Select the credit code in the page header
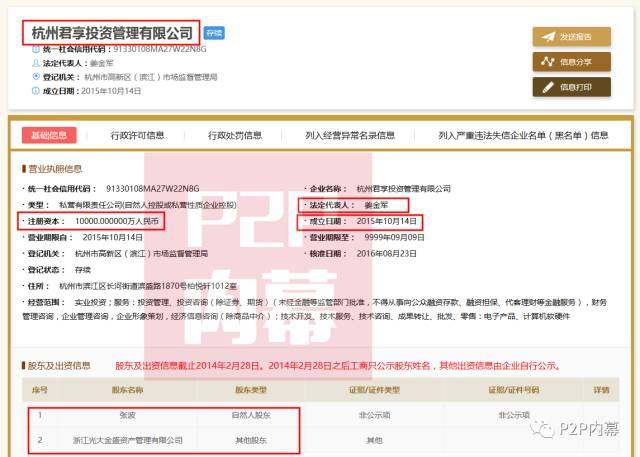Viewport: 640px width, 457px height. click(160, 49)
